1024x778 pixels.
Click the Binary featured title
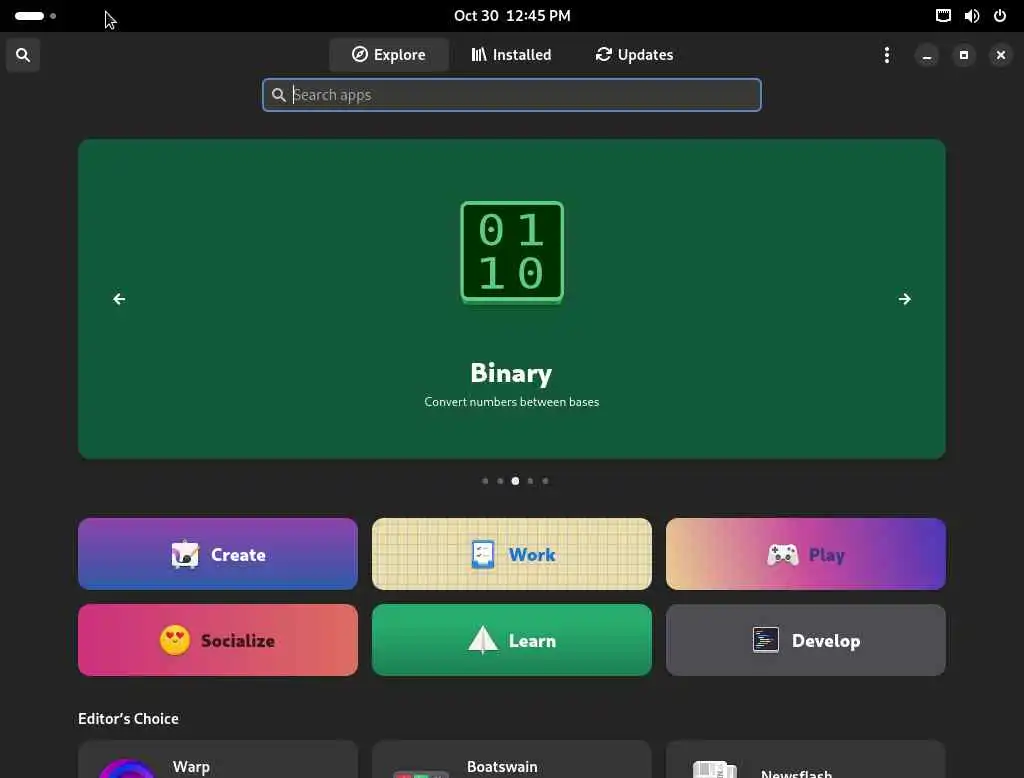pyautogui.click(x=511, y=373)
